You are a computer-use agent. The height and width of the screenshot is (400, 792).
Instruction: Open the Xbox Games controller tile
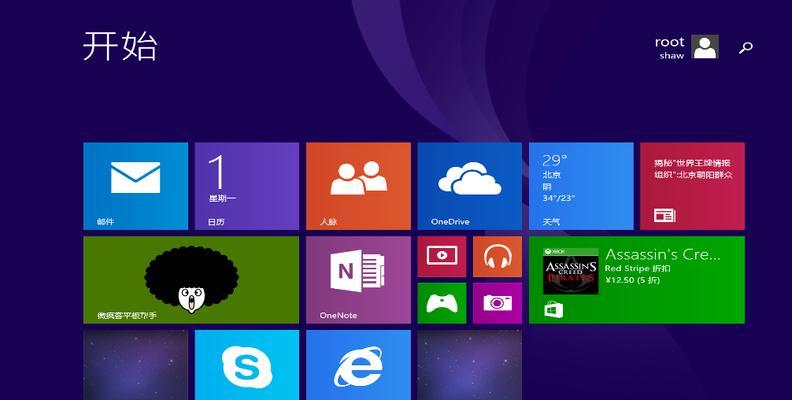point(442,303)
